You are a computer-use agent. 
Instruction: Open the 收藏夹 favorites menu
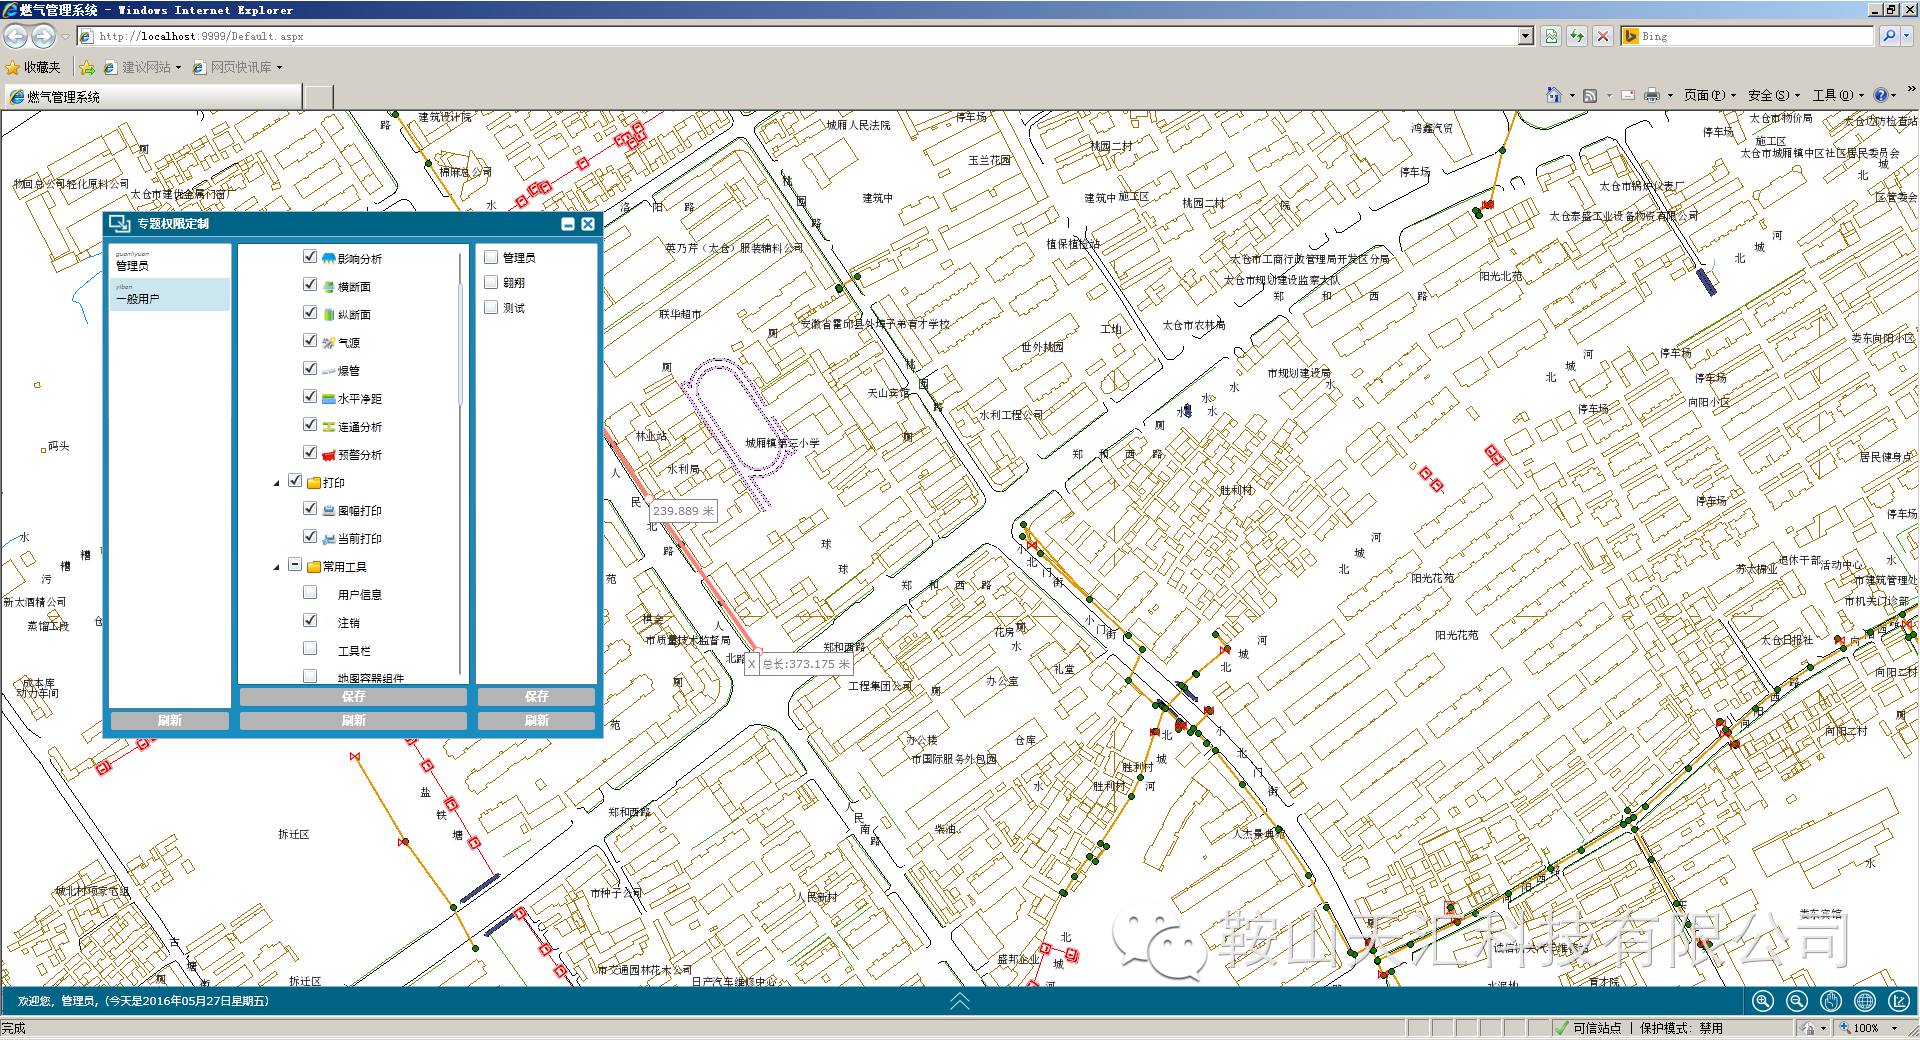pos(33,67)
